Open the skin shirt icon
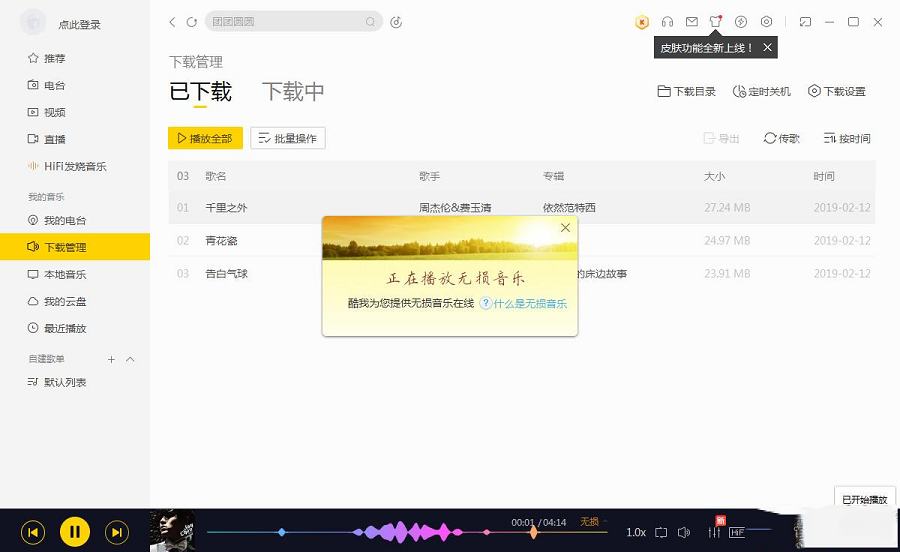Image resolution: width=900 pixels, height=552 pixels. (x=715, y=22)
